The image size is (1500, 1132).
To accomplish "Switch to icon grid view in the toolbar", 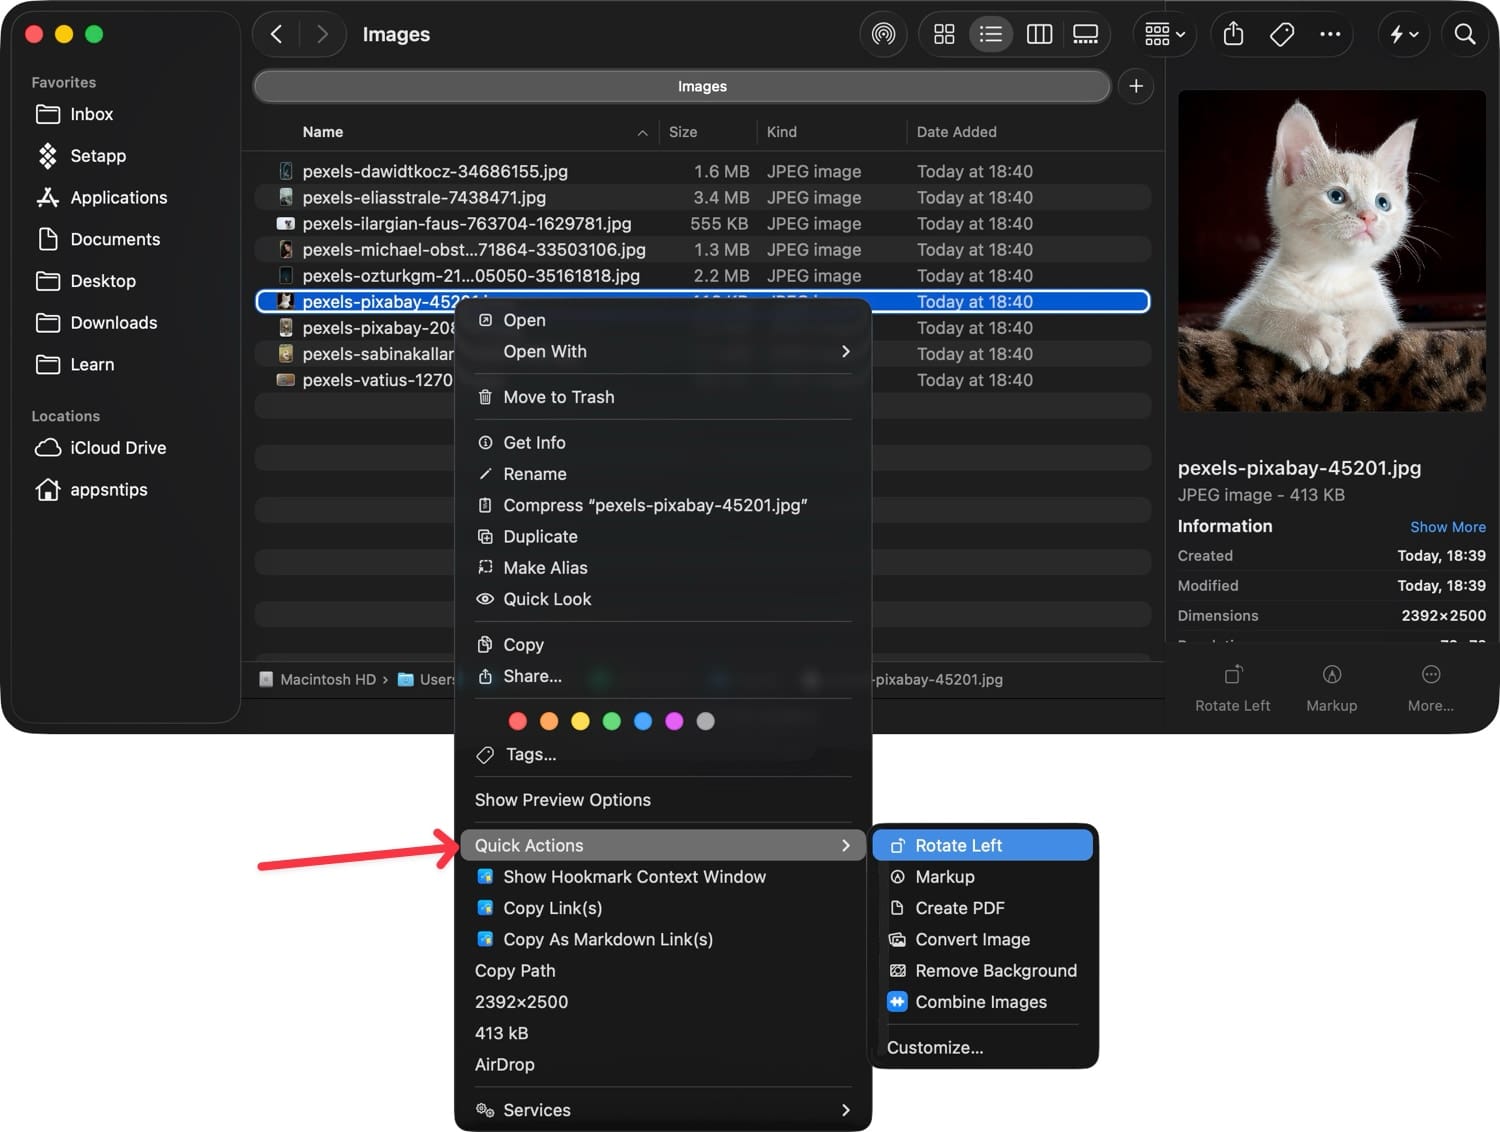I will click(x=943, y=33).
